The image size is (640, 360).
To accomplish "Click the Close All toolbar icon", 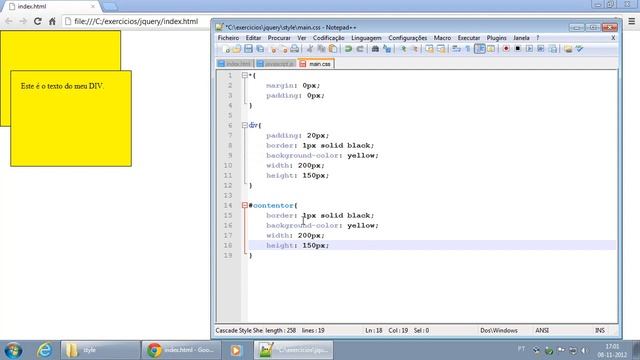I will 284,49.
